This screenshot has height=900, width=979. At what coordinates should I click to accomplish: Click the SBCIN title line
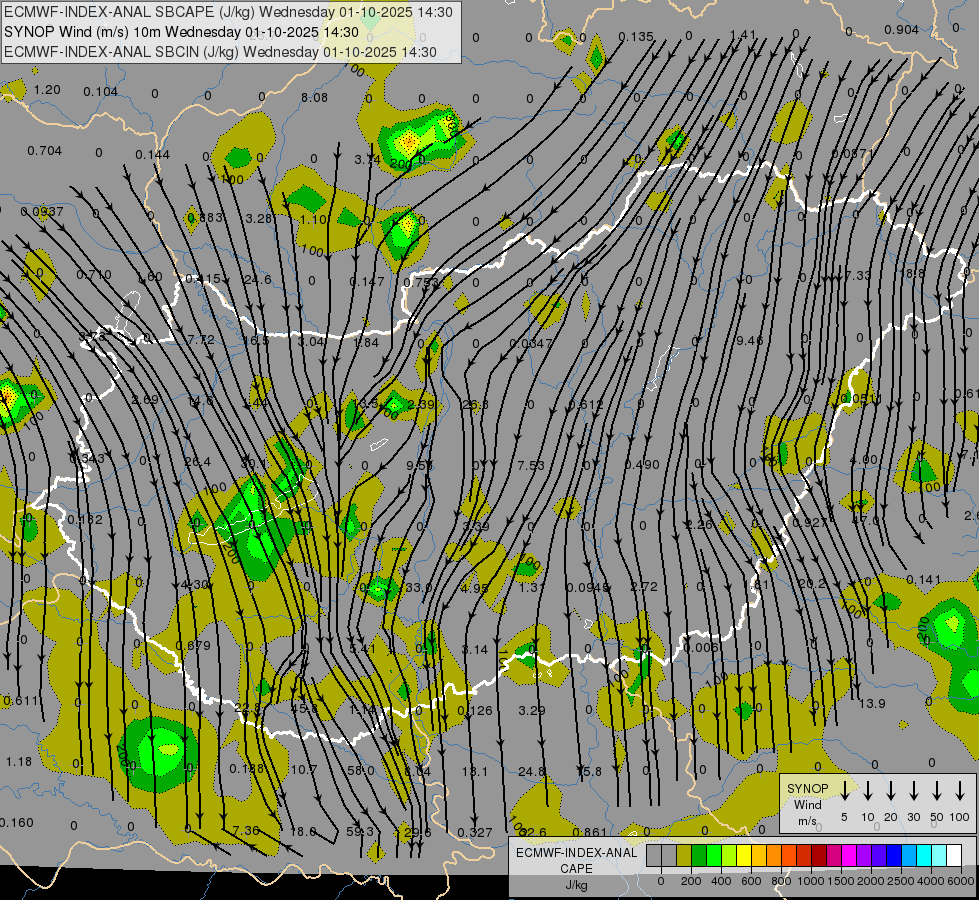[x=220, y=51]
